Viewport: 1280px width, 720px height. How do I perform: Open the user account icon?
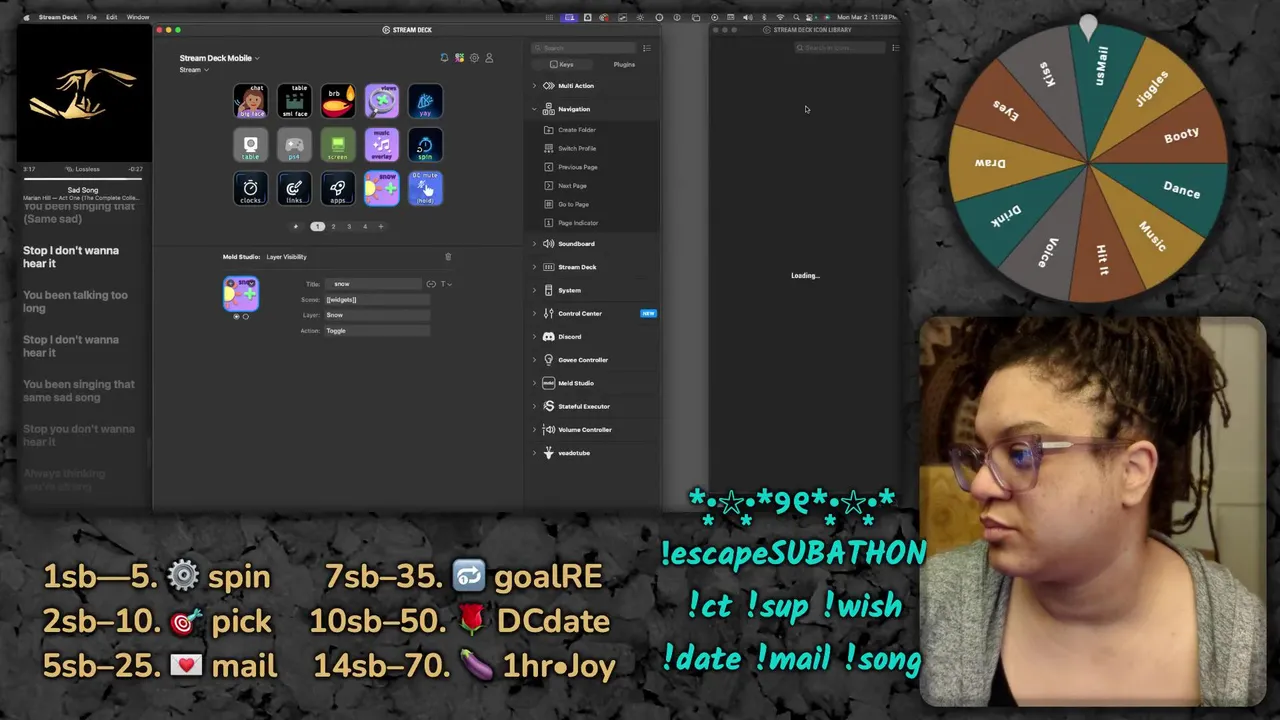point(489,58)
